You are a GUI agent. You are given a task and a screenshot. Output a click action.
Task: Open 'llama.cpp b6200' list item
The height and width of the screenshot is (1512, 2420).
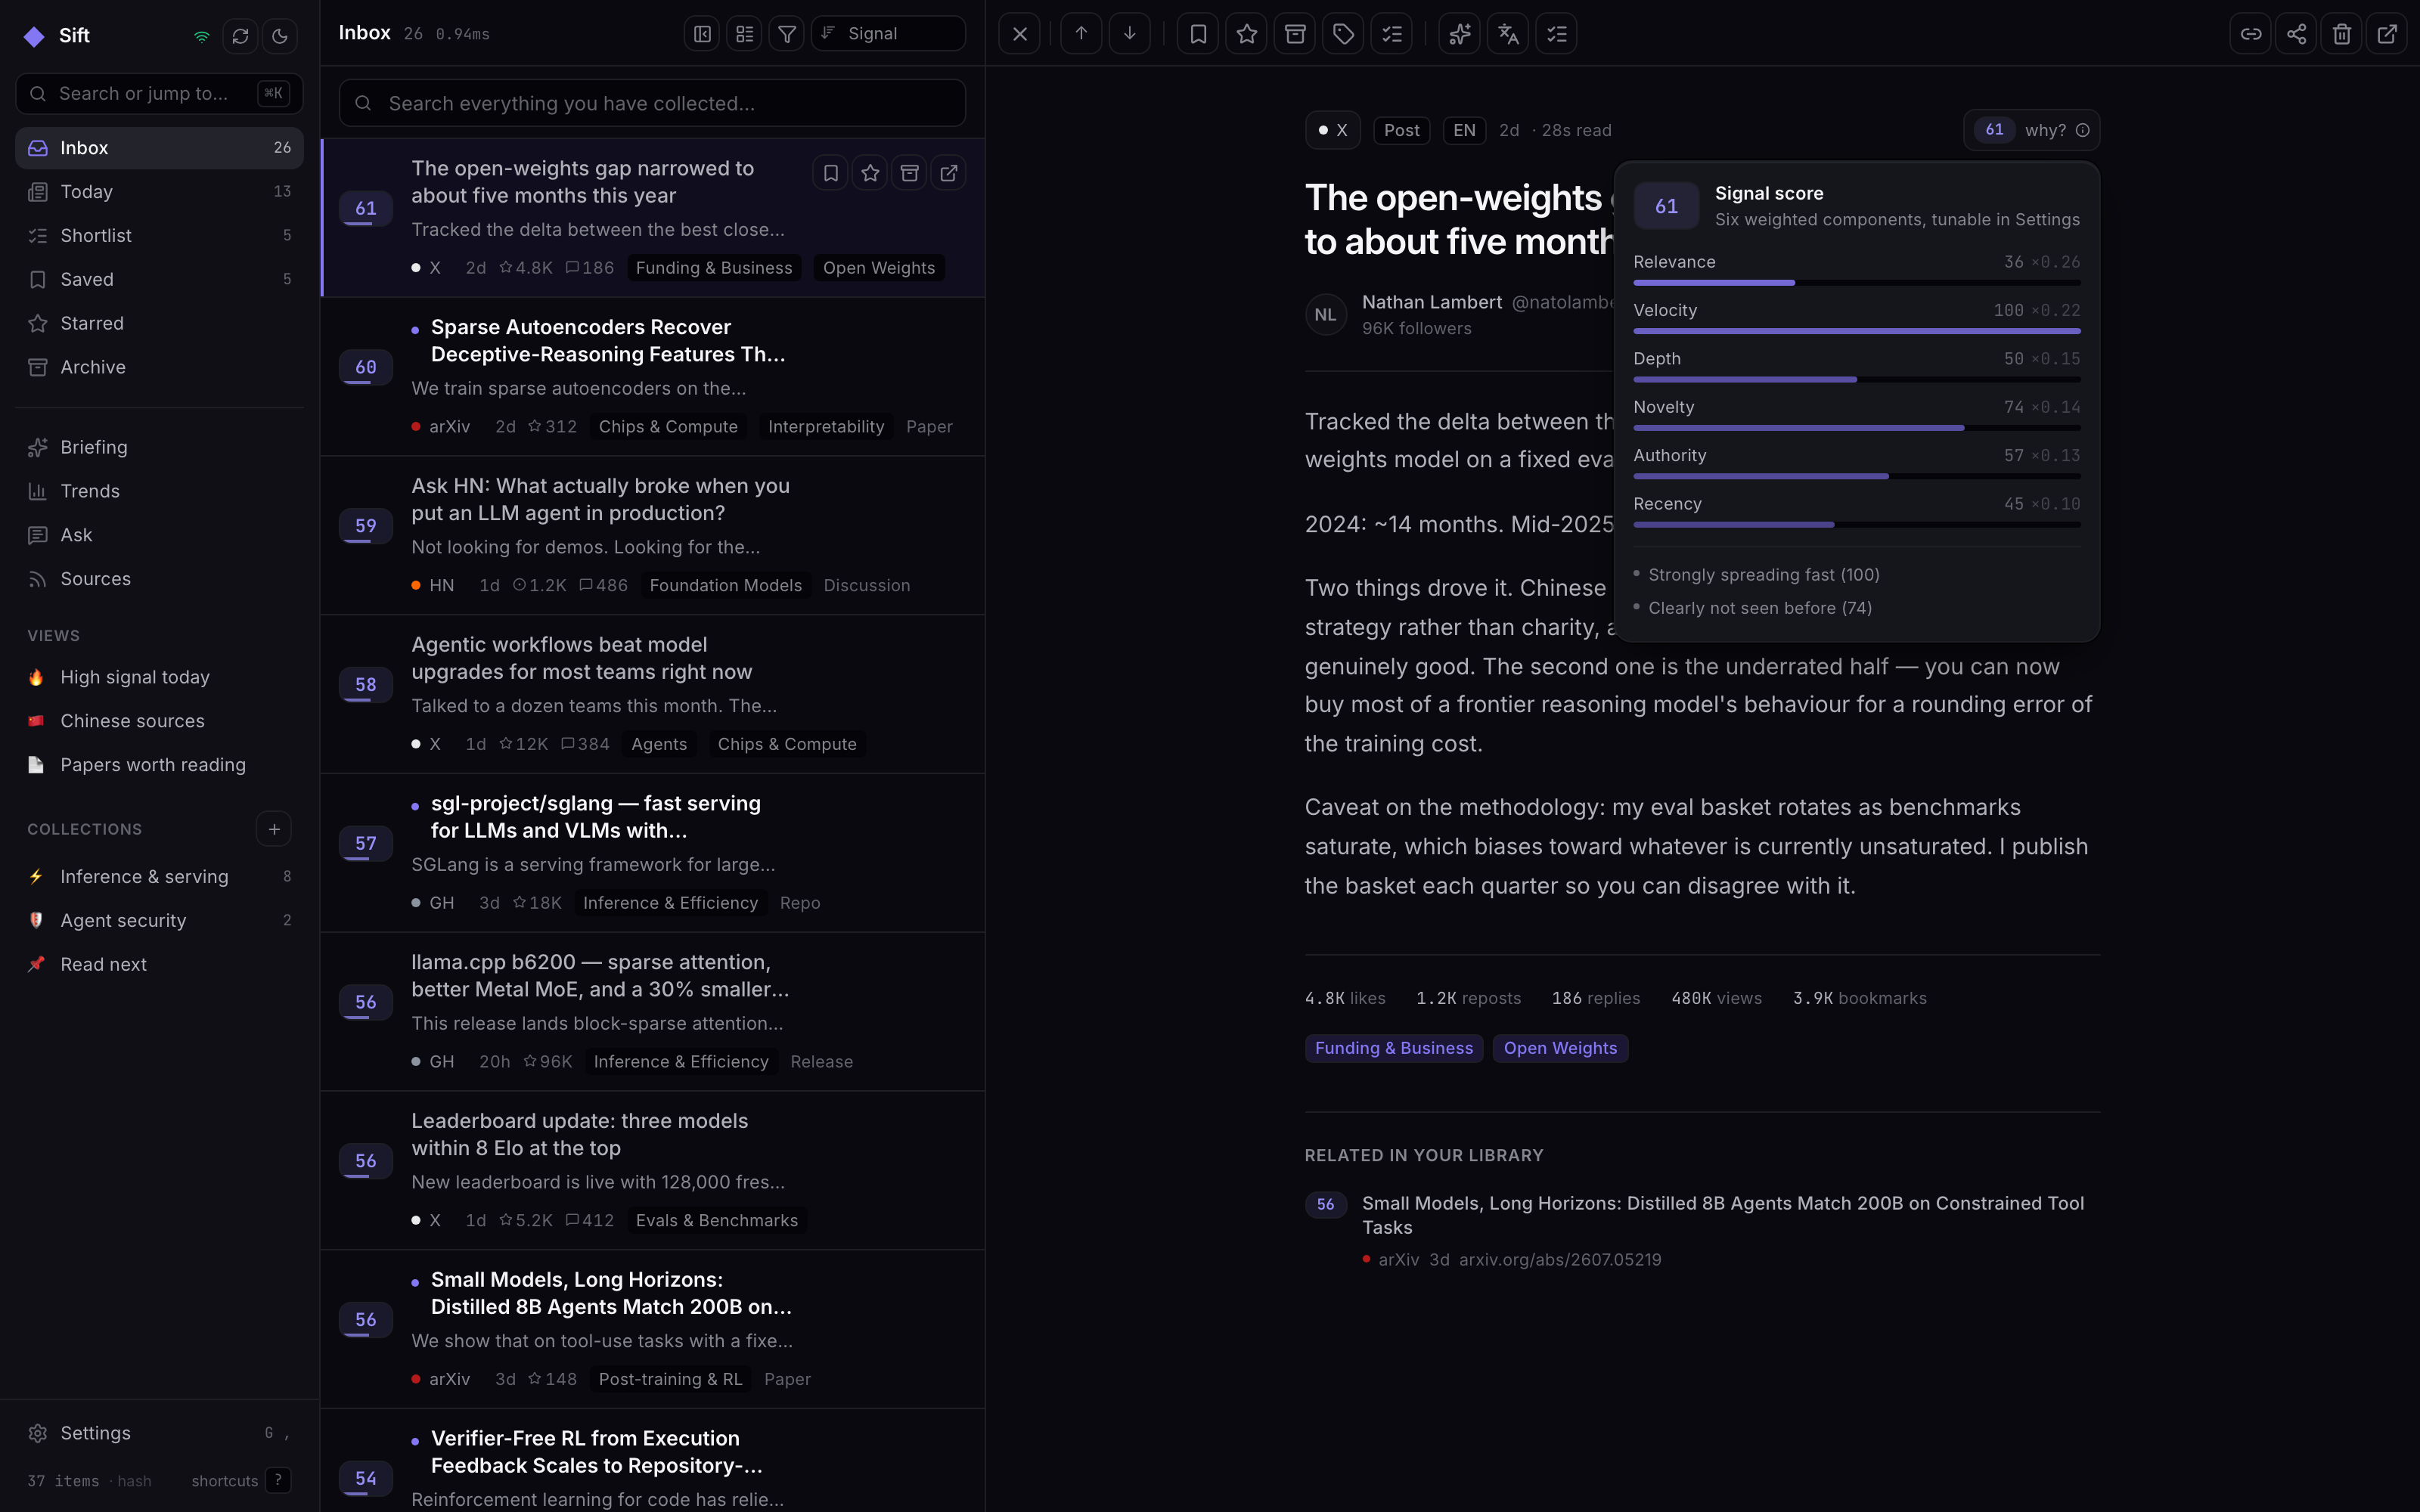[652, 1012]
